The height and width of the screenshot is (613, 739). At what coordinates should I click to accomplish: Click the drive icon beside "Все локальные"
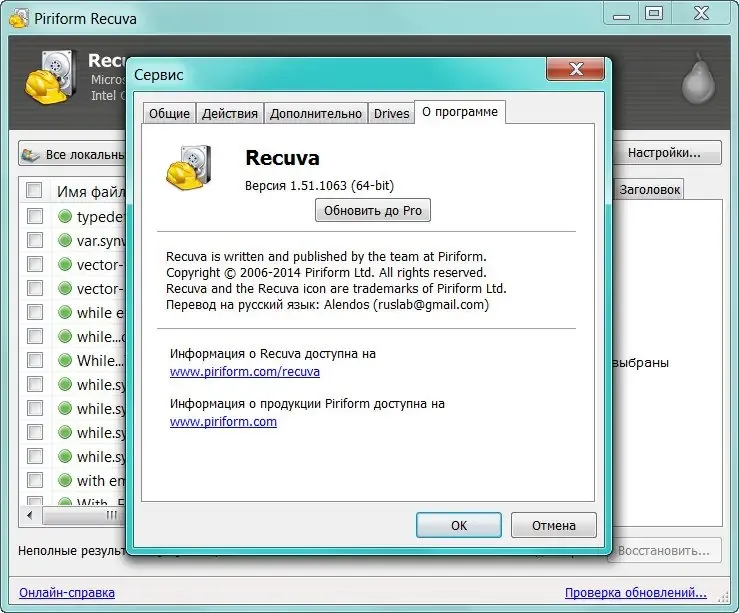(31, 155)
